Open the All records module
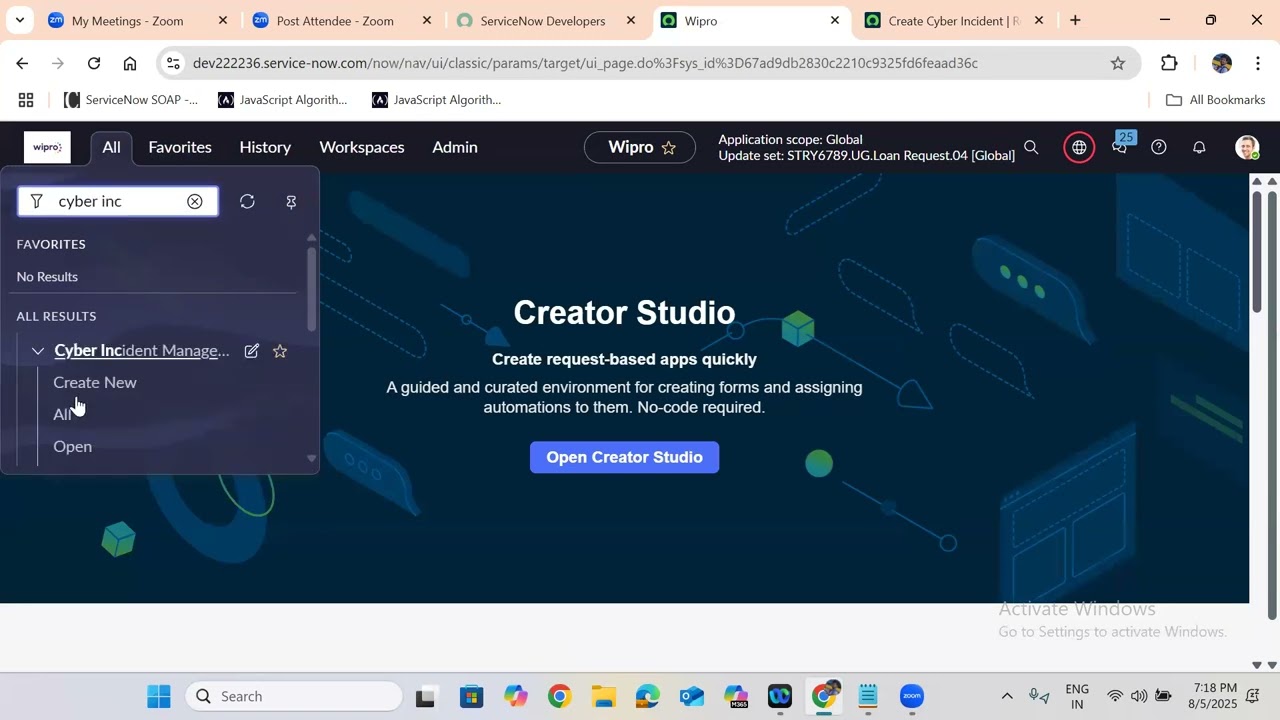The width and height of the screenshot is (1280, 720). [62, 414]
